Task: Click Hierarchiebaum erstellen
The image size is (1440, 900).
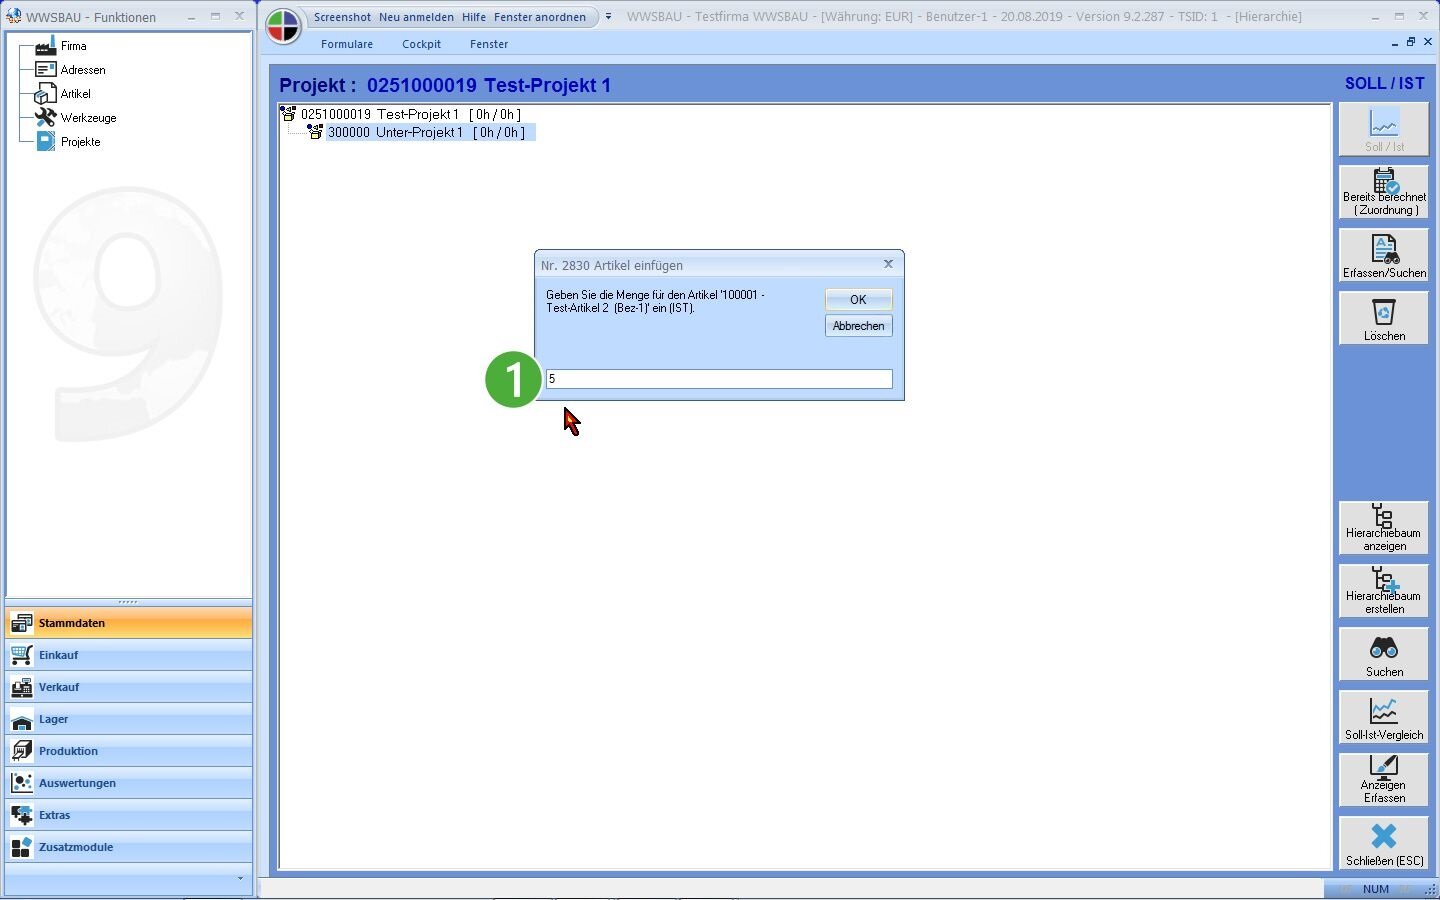Action: [x=1384, y=591]
